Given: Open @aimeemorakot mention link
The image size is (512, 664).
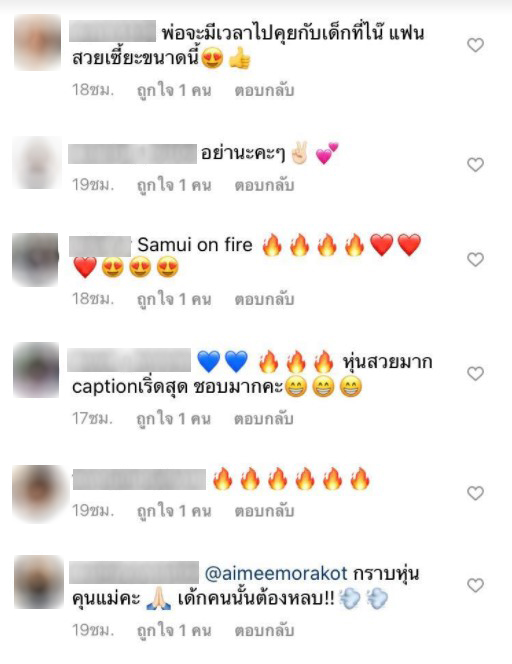Looking at the screenshot, I should pos(276,573).
